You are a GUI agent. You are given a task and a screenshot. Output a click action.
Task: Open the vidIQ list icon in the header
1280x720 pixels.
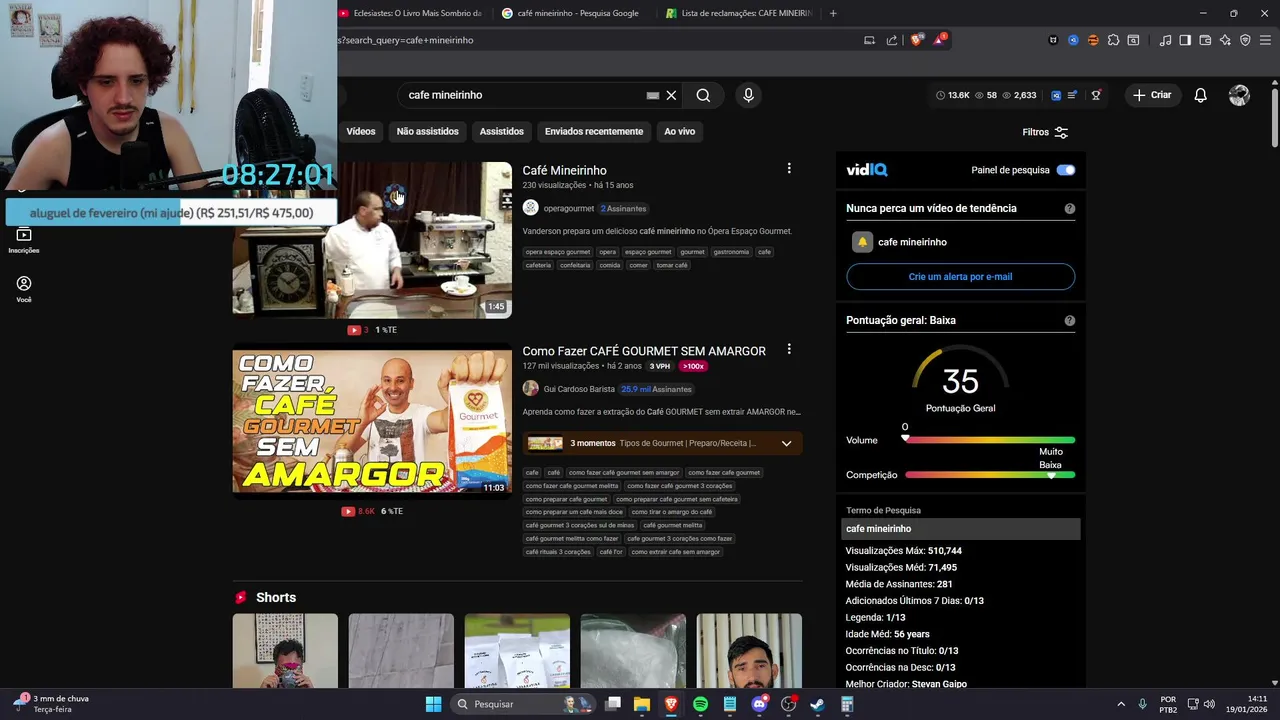(1072, 95)
